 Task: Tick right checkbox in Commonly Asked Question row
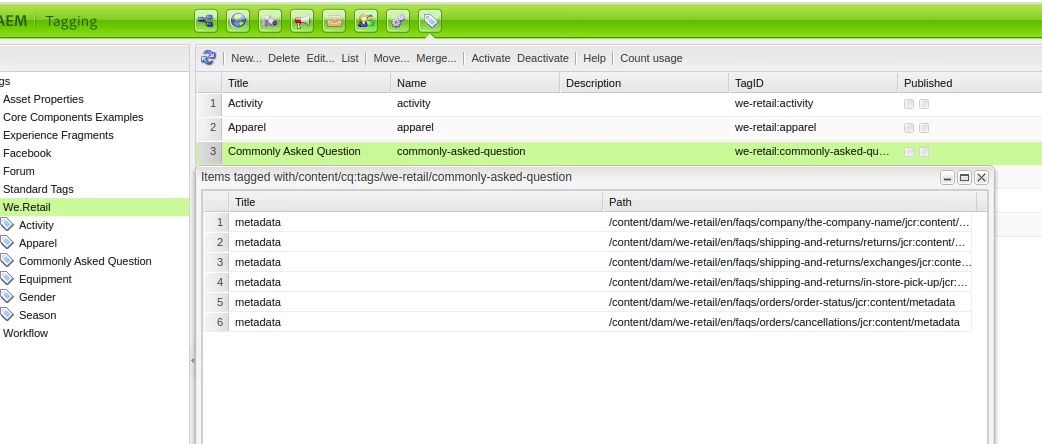coord(924,152)
